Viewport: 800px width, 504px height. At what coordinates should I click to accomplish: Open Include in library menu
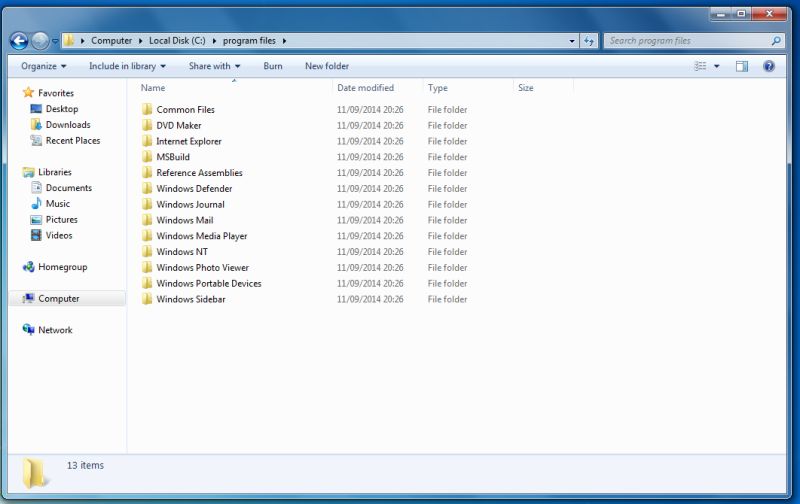click(127, 66)
